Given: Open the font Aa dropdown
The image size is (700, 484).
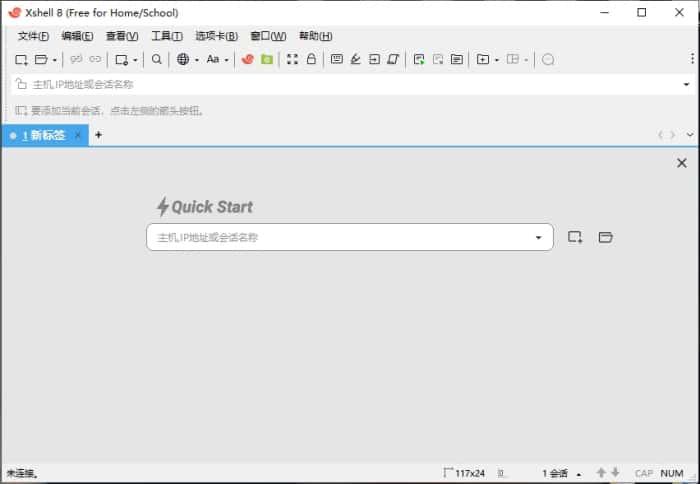Looking at the screenshot, I should click(214, 60).
